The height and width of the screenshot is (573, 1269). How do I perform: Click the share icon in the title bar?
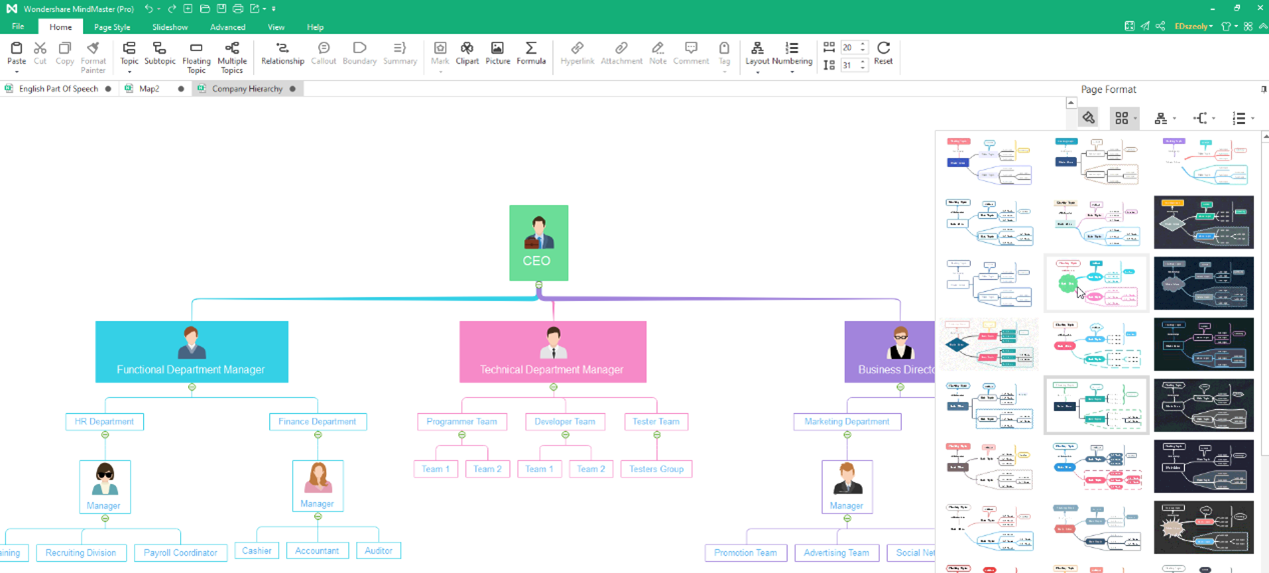point(1160,26)
